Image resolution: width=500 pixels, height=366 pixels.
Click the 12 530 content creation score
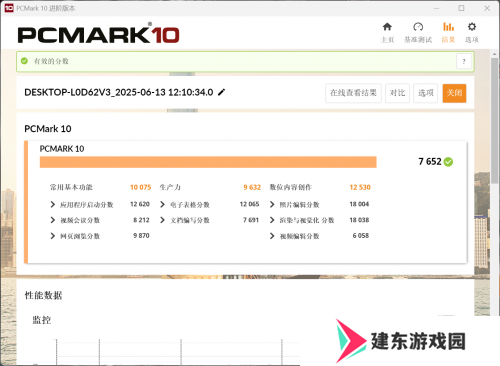pyautogui.click(x=360, y=187)
